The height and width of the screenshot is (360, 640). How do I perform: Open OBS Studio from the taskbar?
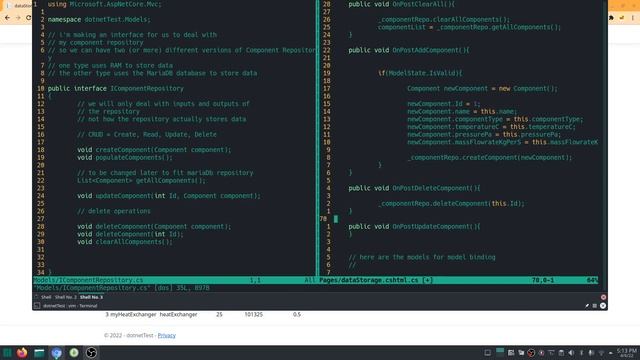(x=91, y=353)
